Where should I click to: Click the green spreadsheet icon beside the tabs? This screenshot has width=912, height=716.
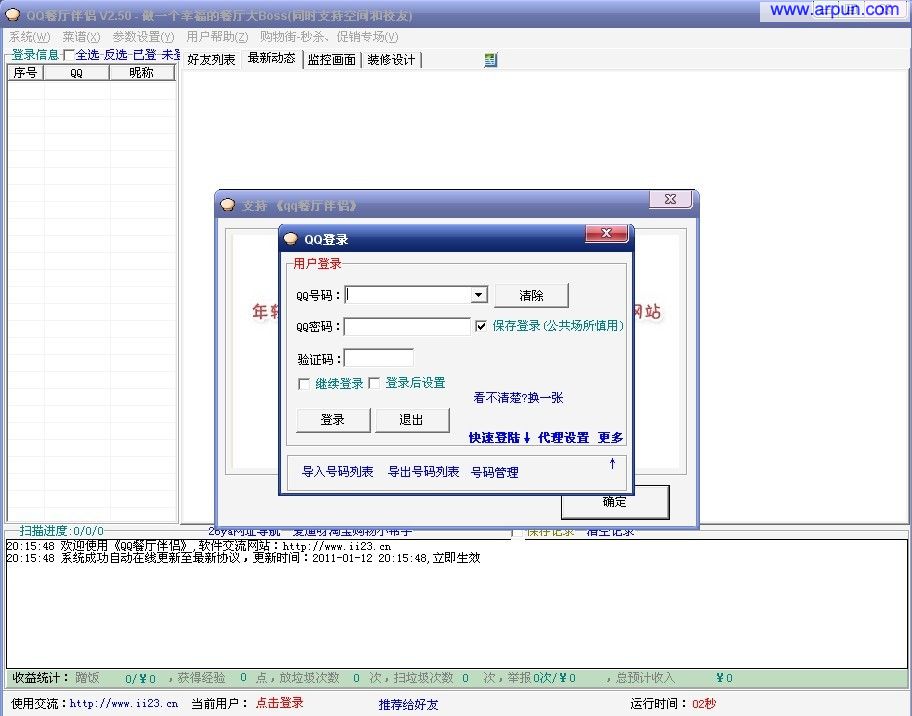pos(490,60)
